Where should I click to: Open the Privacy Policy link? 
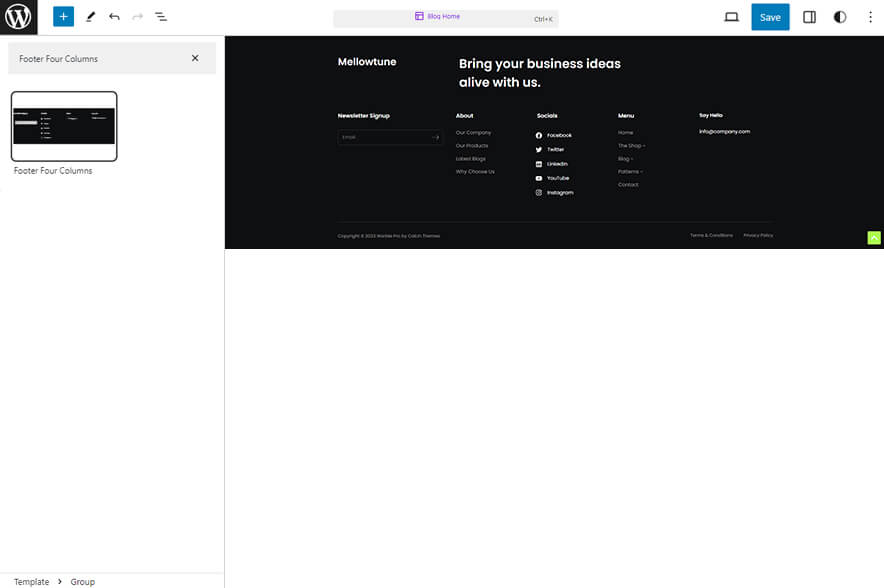click(x=757, y=235)
